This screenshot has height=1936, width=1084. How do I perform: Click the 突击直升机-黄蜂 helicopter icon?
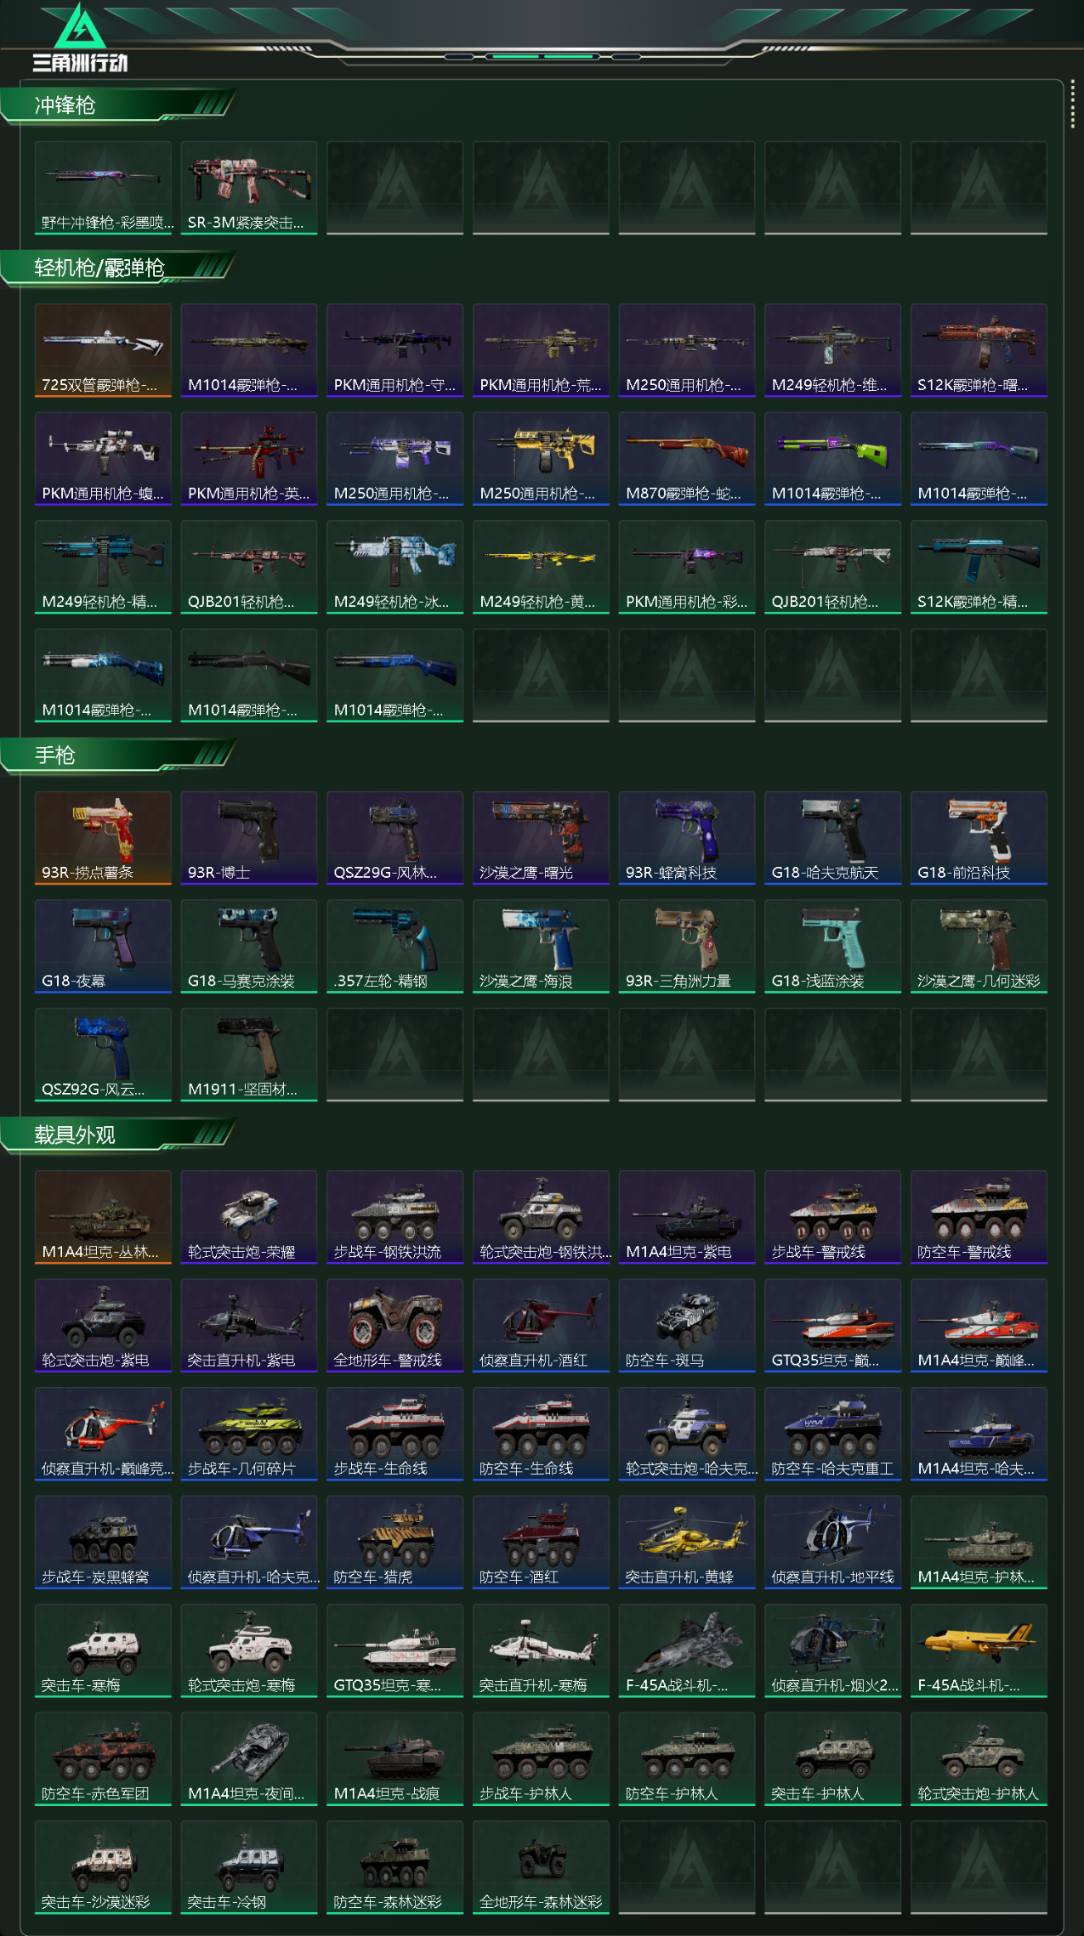point(687,1542)
